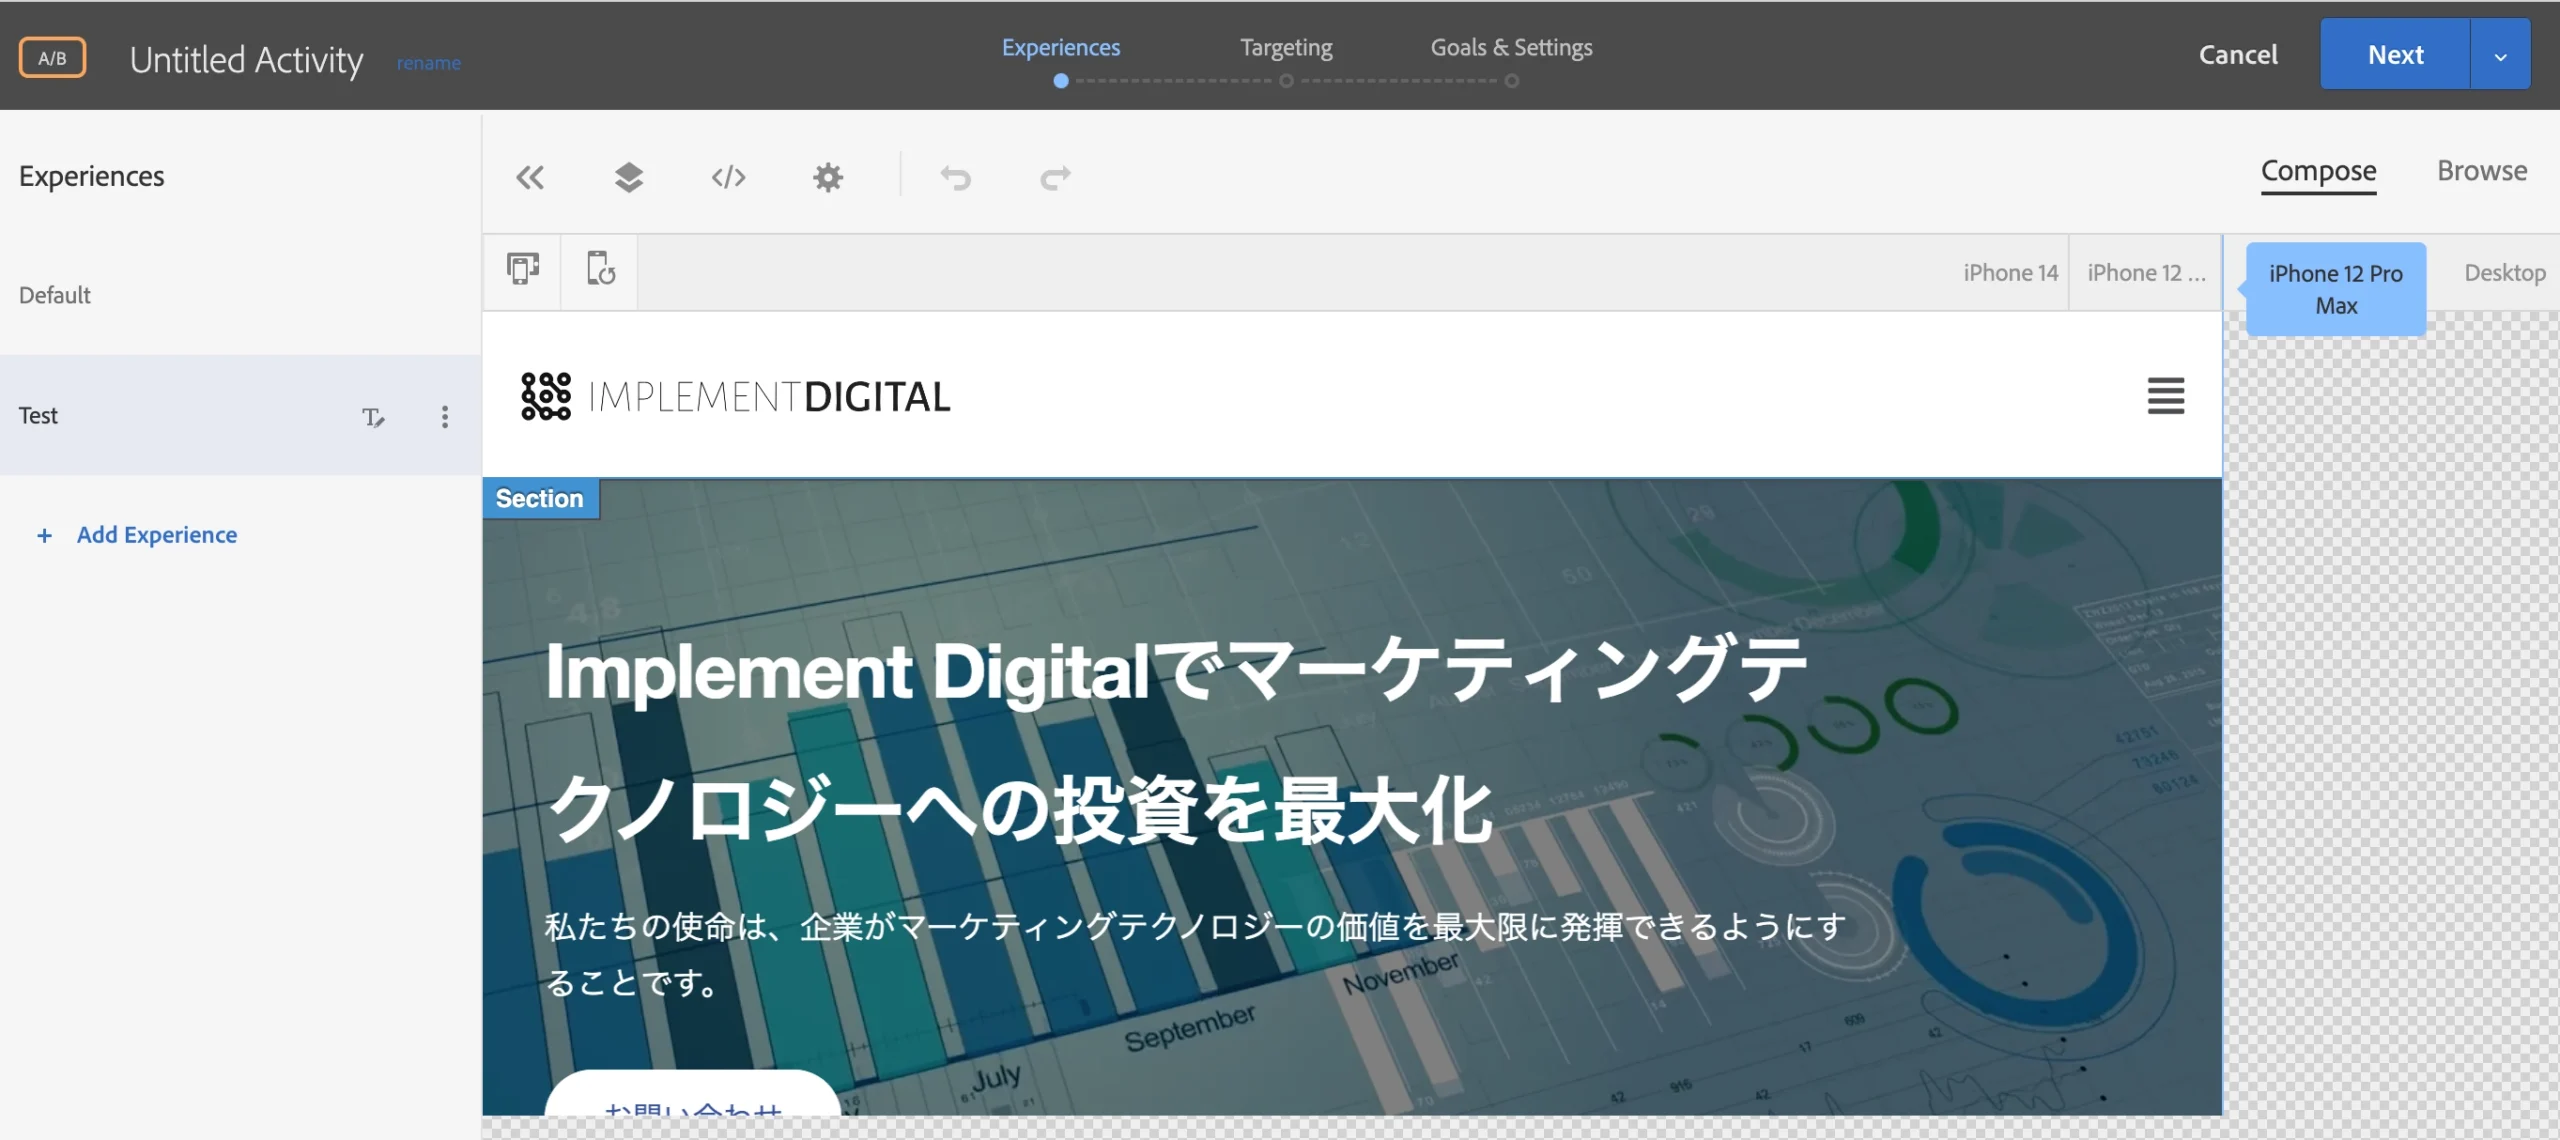This screenshot has height=1140, width=2560.
Task: Switch to Compose mode
Action: [x=2318, y=171]
